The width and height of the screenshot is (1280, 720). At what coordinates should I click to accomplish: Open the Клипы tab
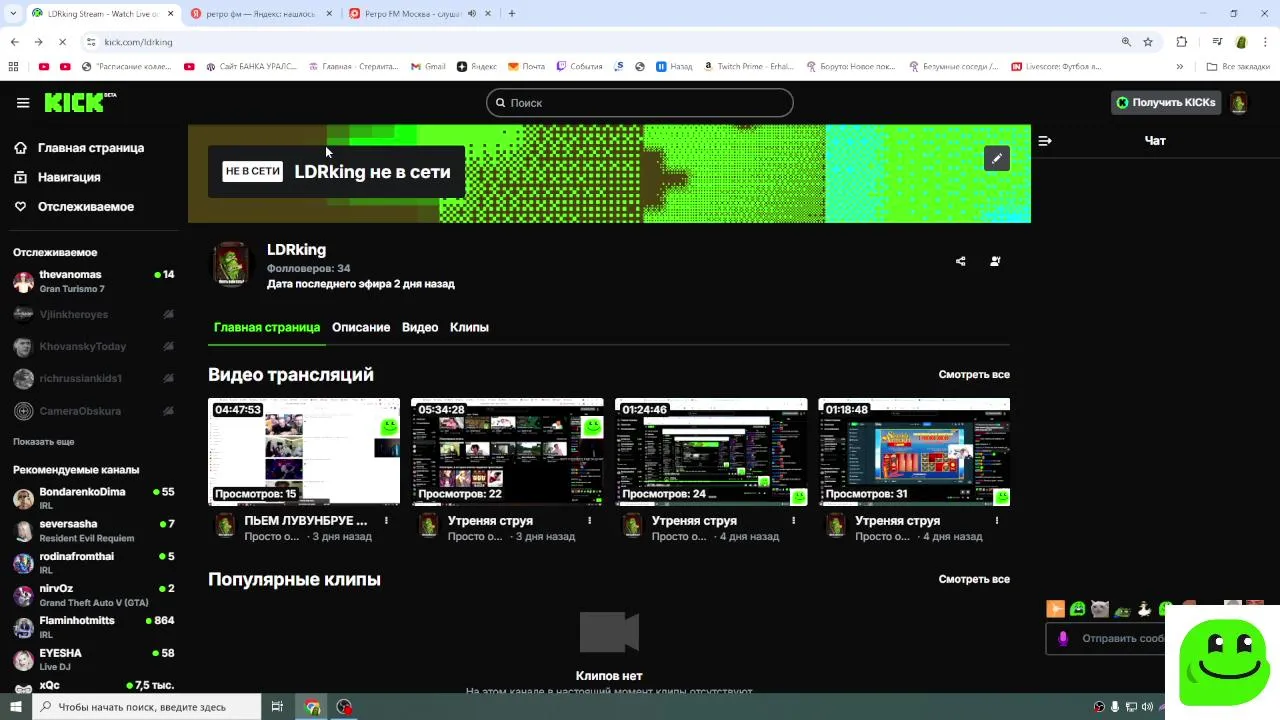pos(469,327)
